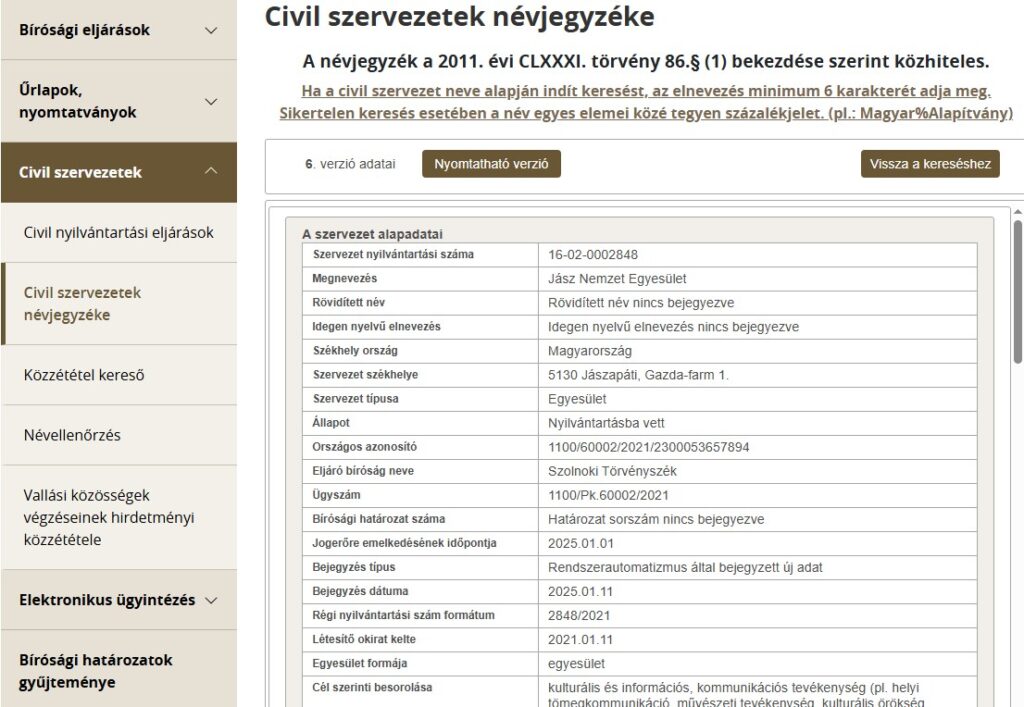The image size is (1024, 707).
Task: Click the court name "Szolnoki Törvényszék"
Action: click(612, 471)
